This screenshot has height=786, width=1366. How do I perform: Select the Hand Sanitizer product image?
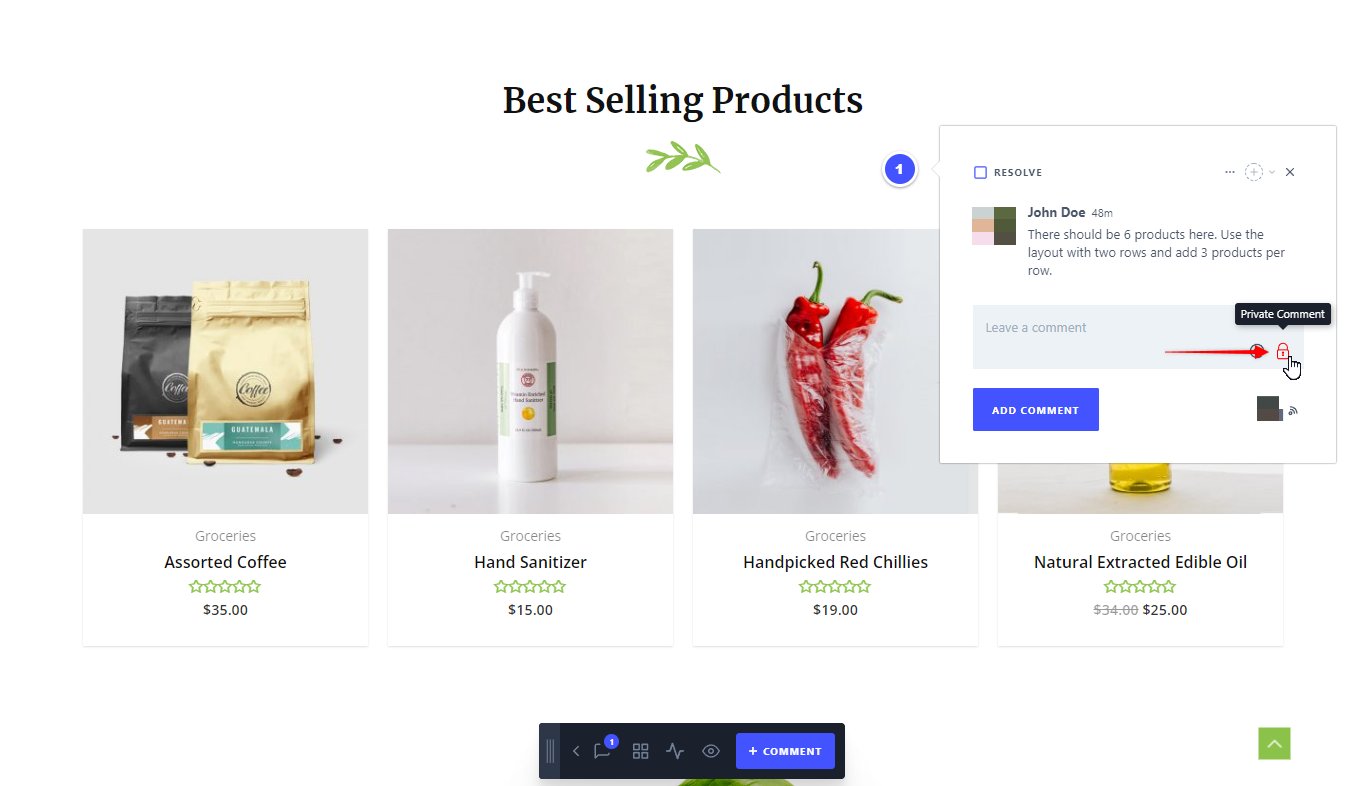(530, 371)
